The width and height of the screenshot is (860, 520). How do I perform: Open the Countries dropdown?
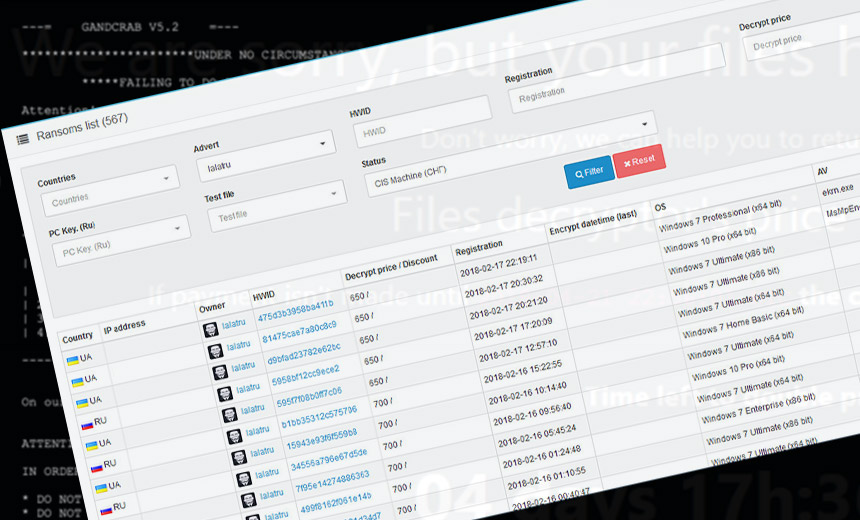tap(110, 190)
